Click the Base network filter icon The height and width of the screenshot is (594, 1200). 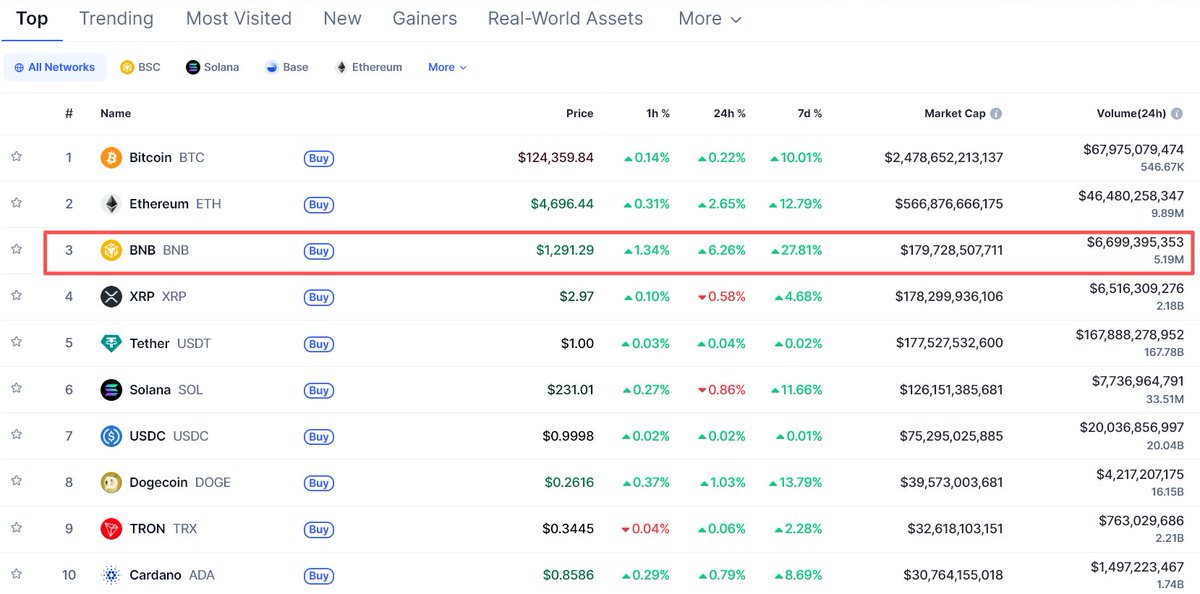point(272,67)
